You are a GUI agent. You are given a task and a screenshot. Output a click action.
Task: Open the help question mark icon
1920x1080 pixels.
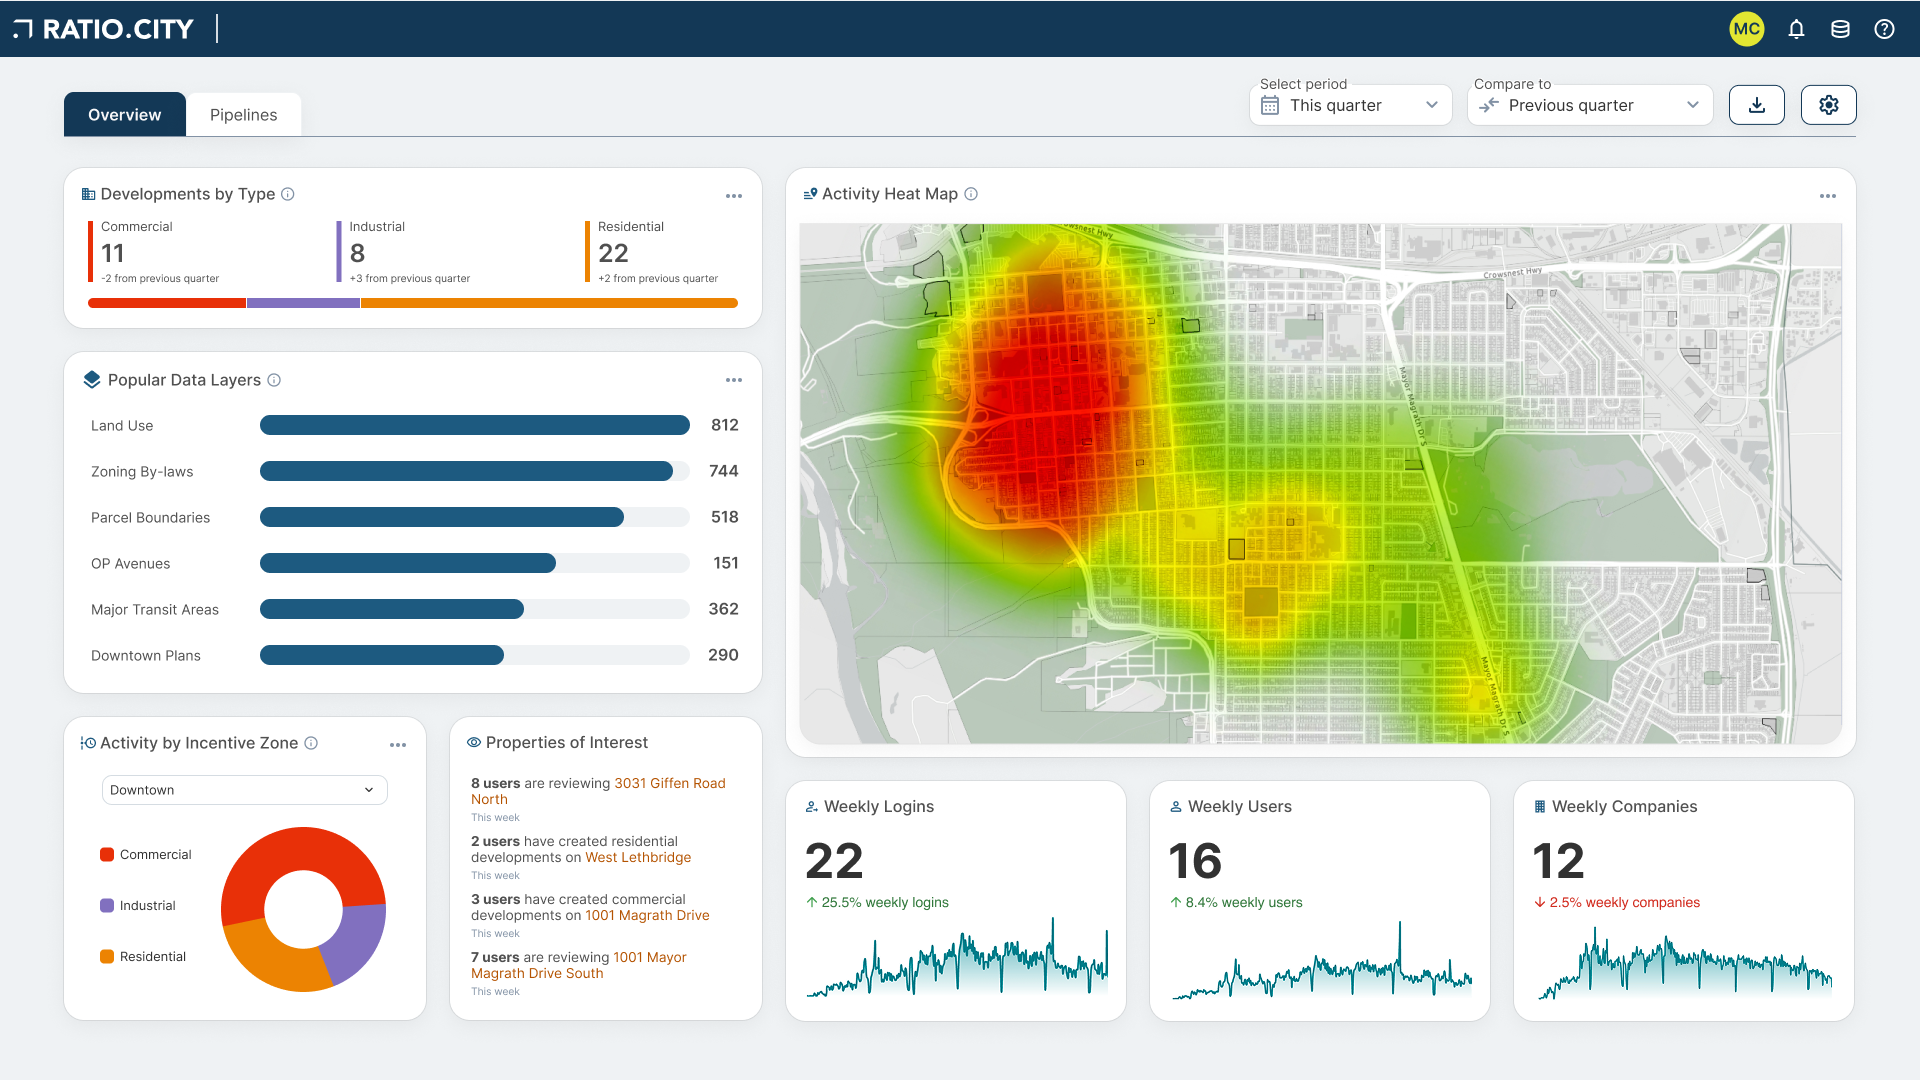1884,29
